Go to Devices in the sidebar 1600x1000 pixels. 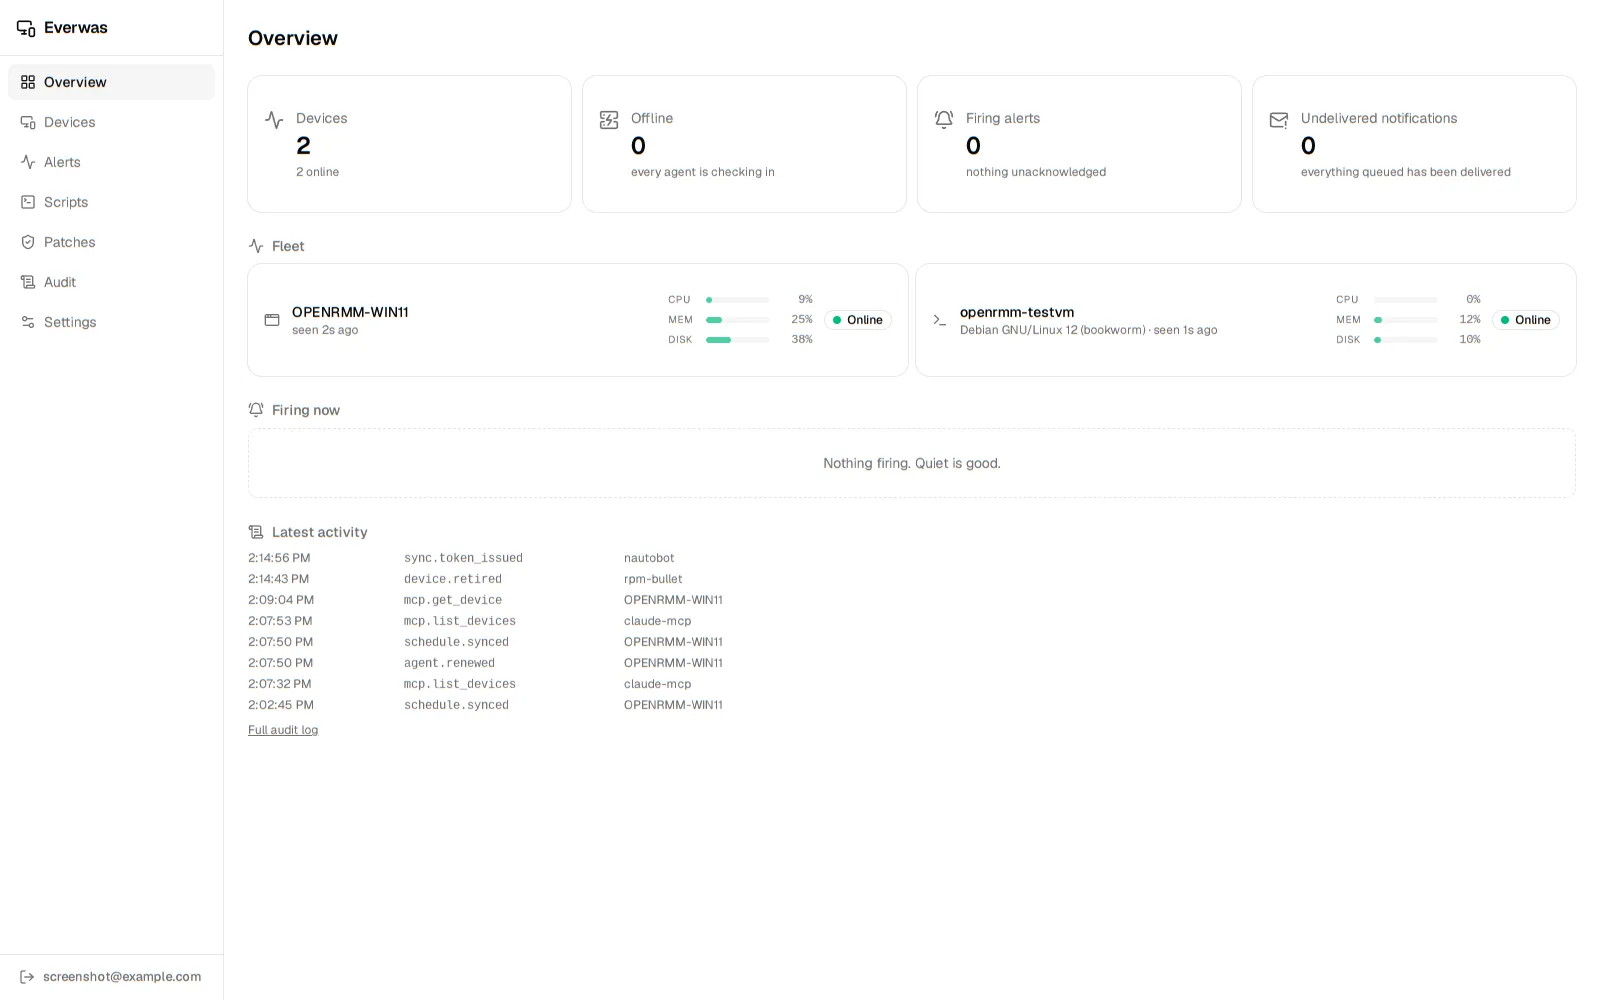pos(111,122)
